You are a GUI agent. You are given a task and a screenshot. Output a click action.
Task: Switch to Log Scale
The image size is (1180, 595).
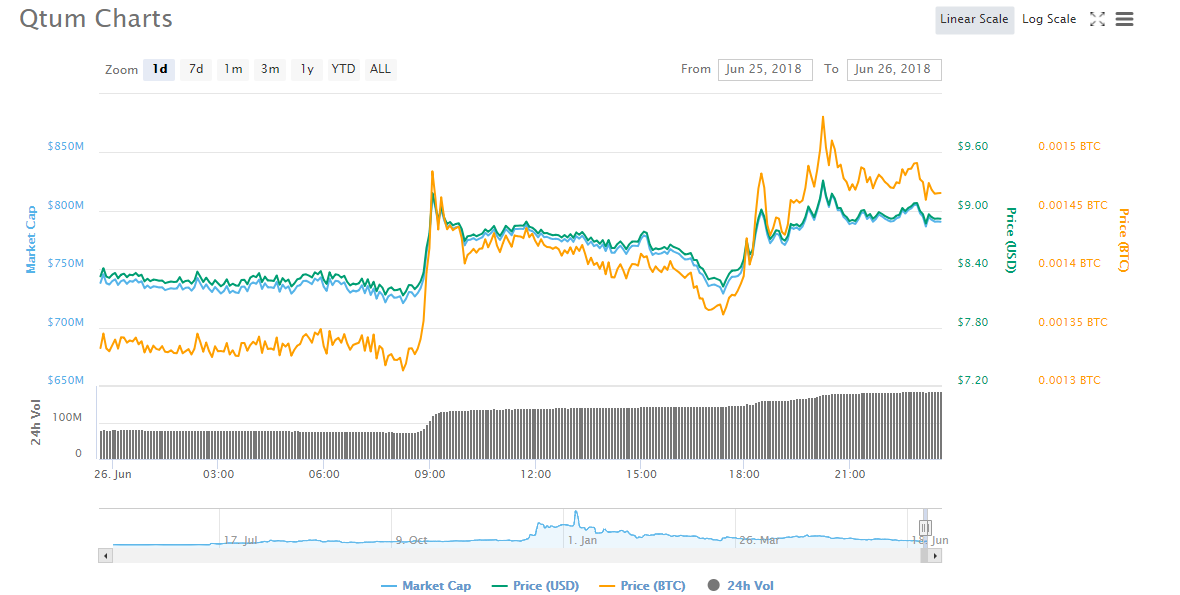(x=1048, y=20)
